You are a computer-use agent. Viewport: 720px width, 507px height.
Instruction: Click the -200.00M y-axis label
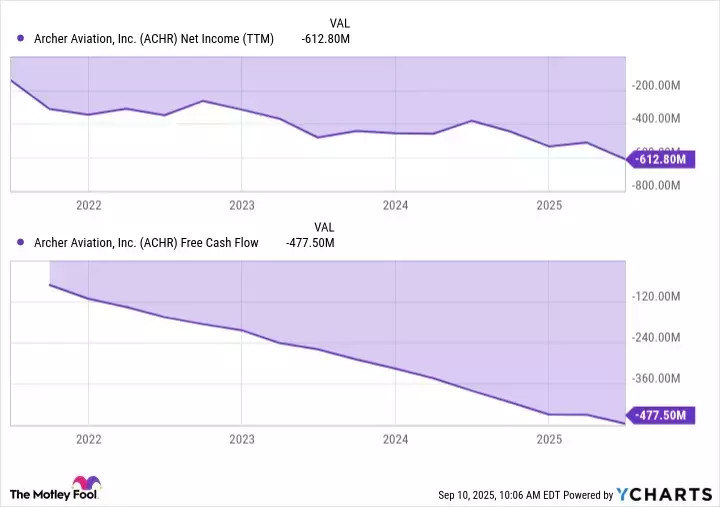(657, 85)
